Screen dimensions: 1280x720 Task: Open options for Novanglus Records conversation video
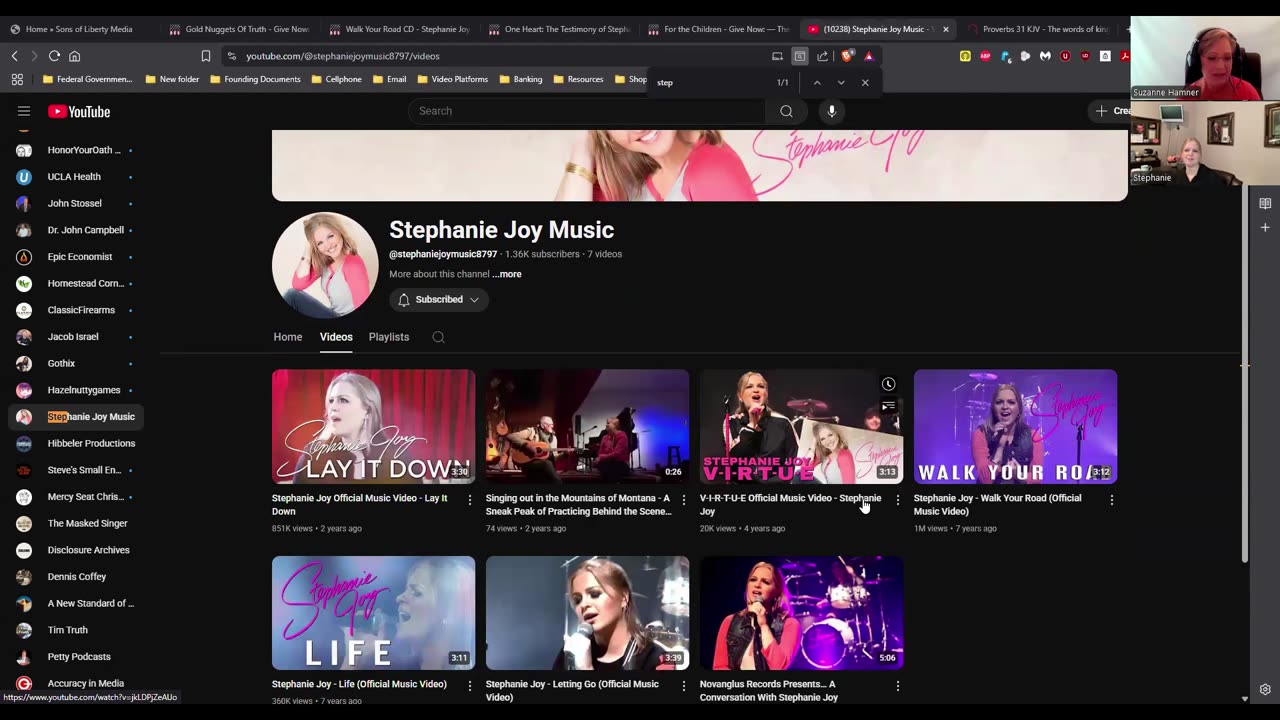[897, 686]
